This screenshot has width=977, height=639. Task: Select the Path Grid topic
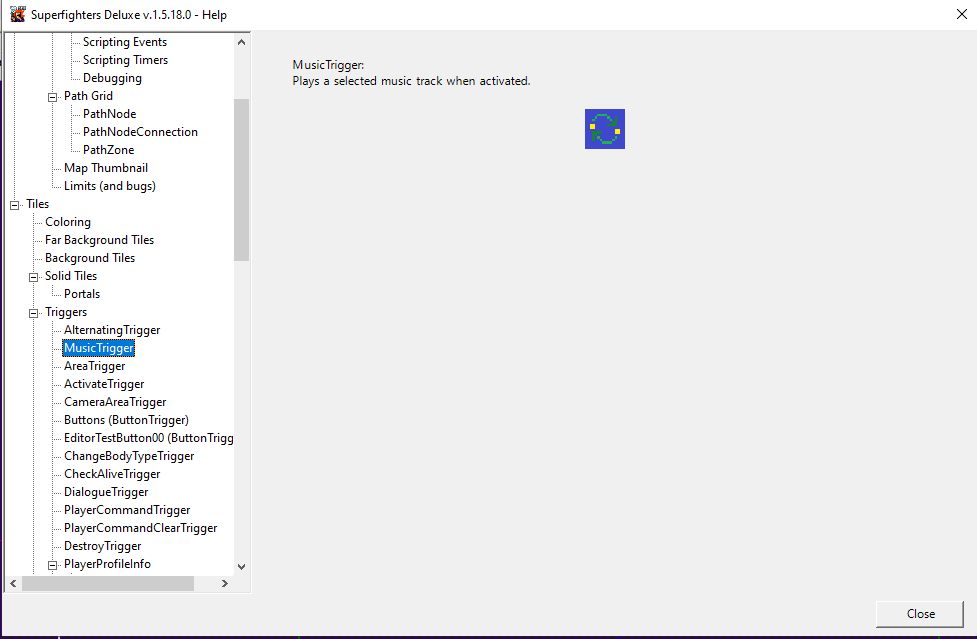pos(88,96)
